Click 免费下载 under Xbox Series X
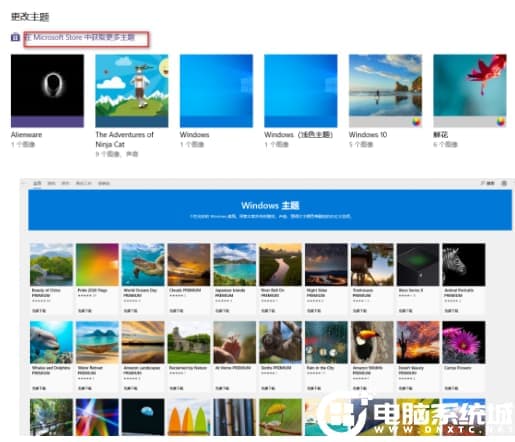This screenshot has height=442, width=515. coord(405,311)
